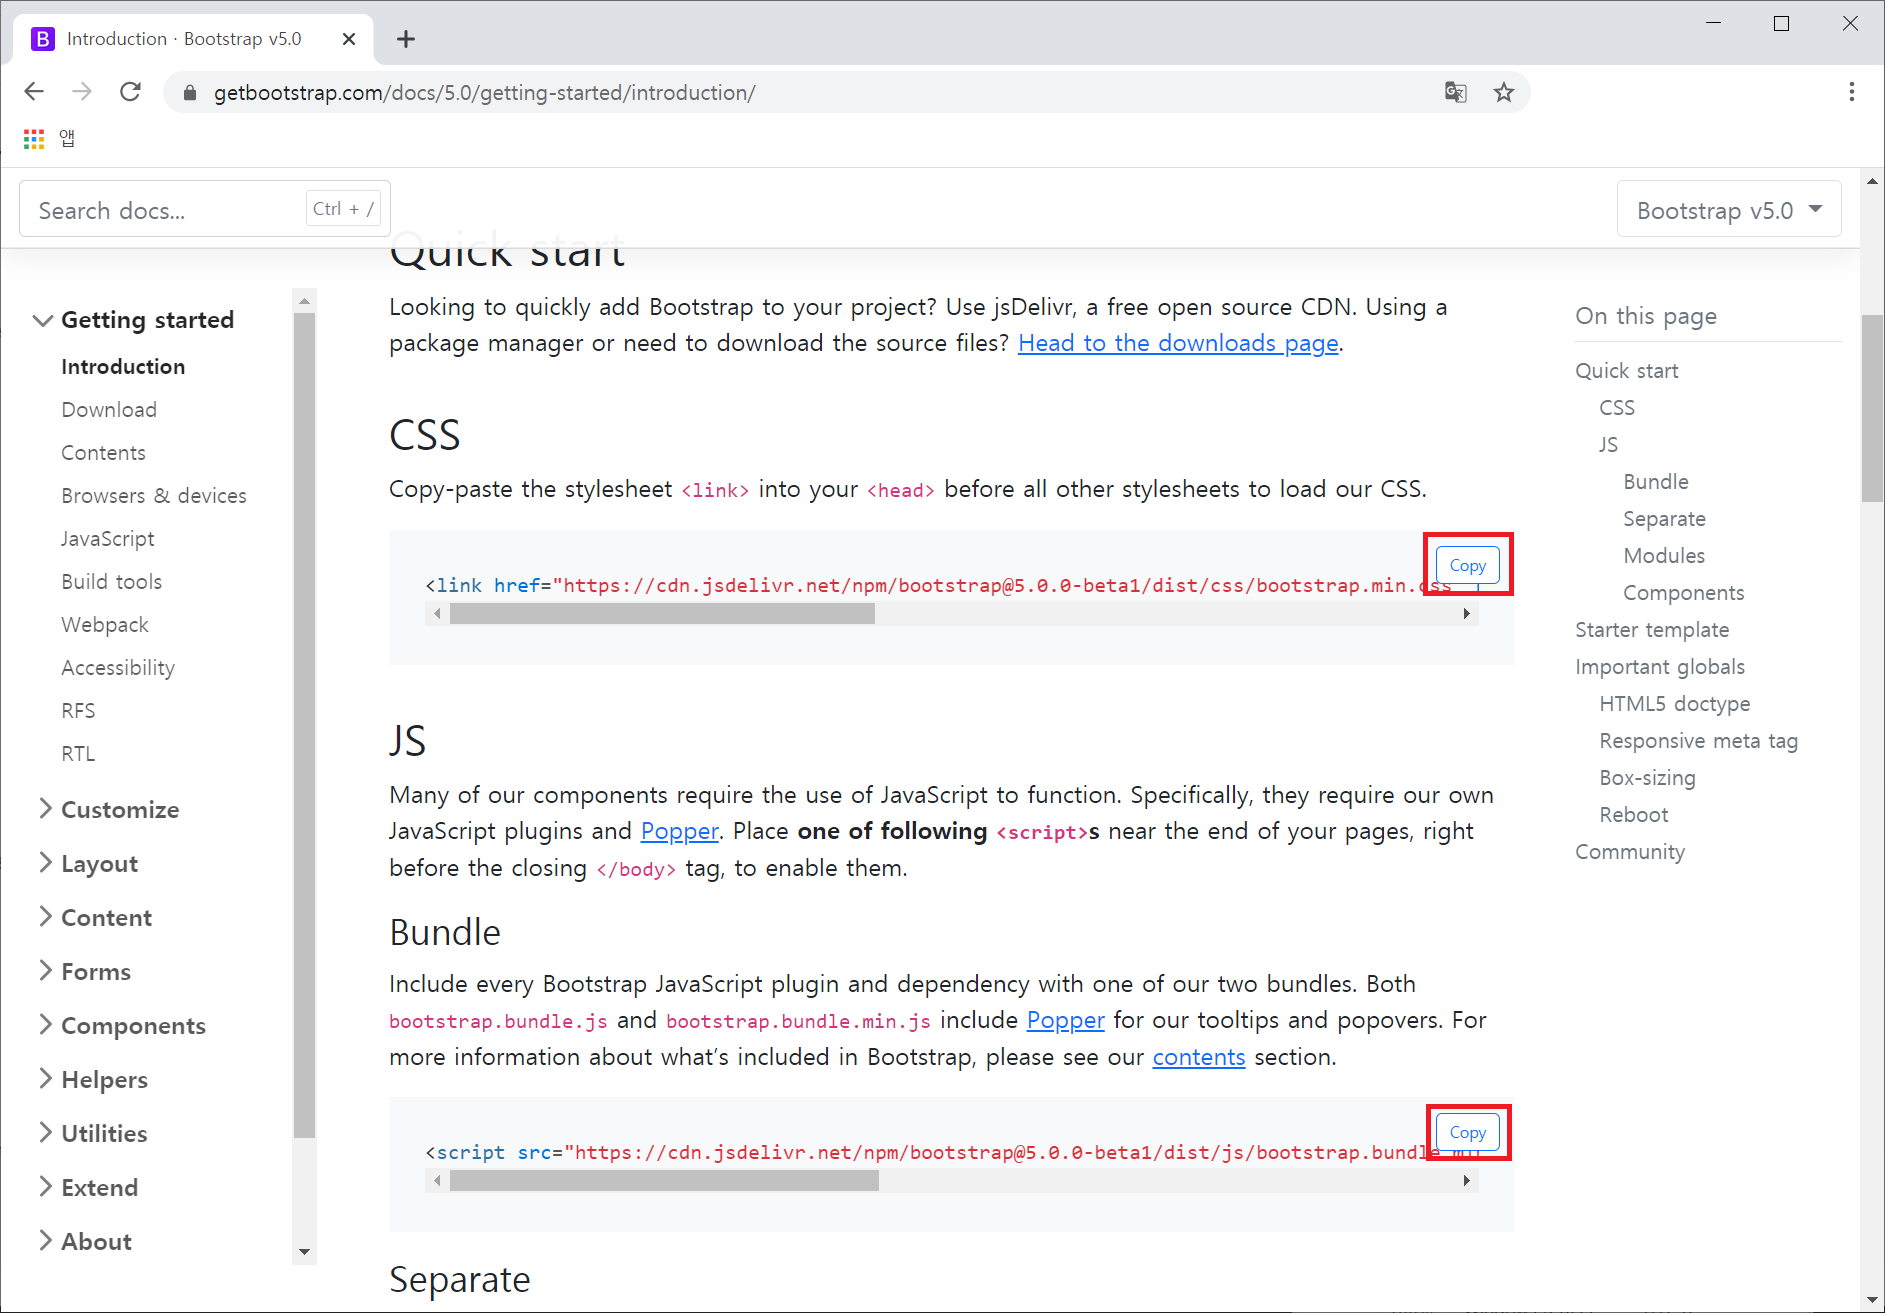Click the Popper link in Bundle paragraph
The width and height of the screenshot is (1885, 1313).
pyautogui.click(x=1065, y=1020)
